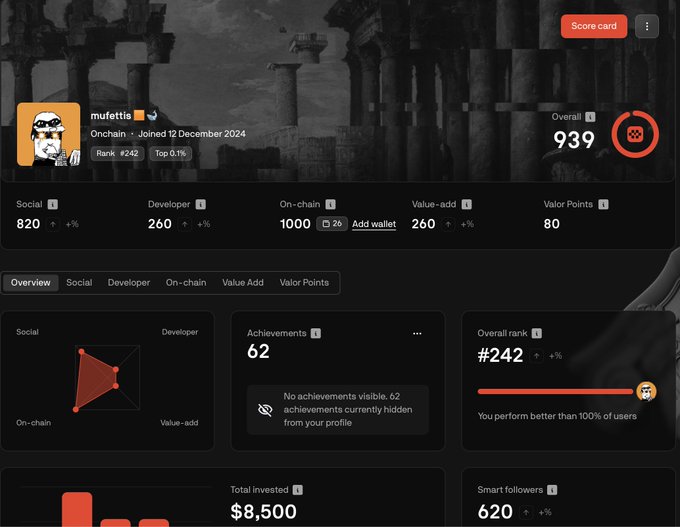
Task: Click the hidden achievements eye-slash icon
Action: click(x=265, y=409)
